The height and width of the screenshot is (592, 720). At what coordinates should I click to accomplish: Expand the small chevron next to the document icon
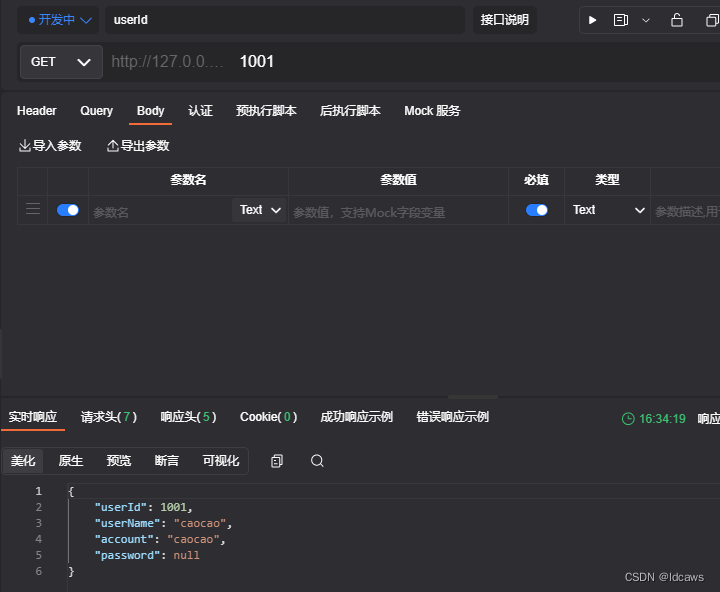click(646, 20)
